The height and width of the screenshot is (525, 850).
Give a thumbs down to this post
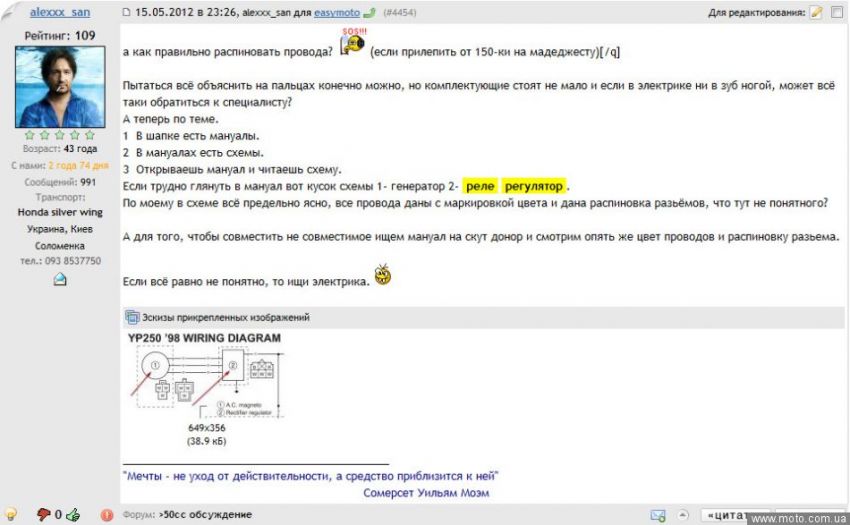[43, 515]
